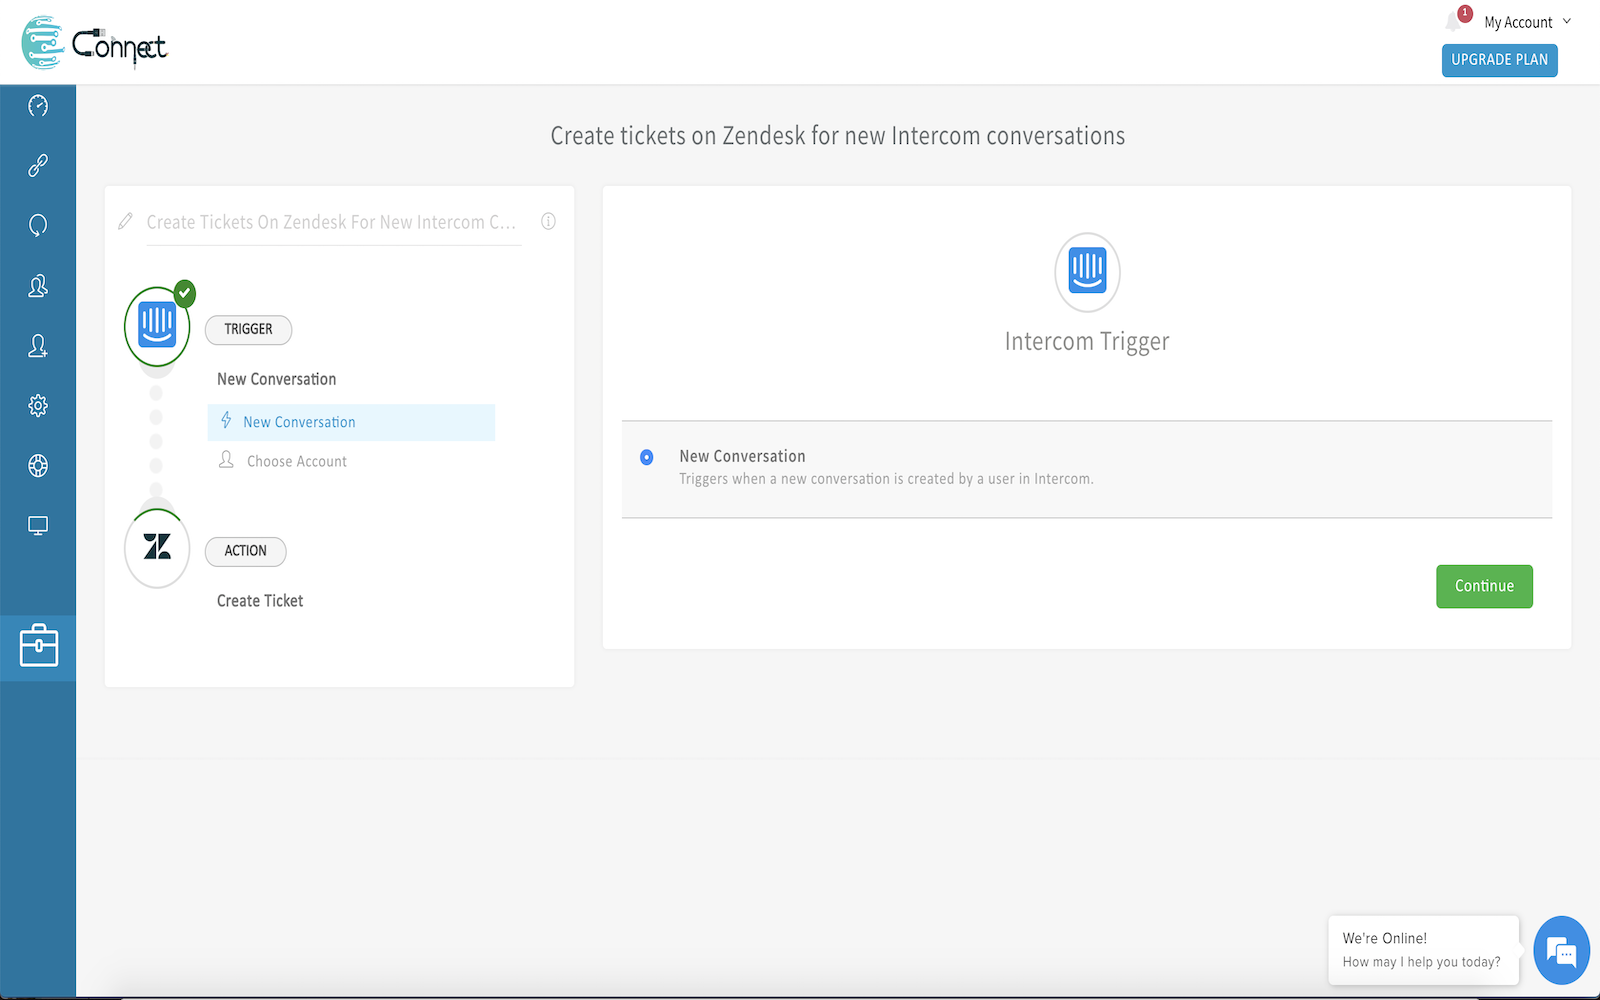The width and height of the screenshot is (1600, 1000).
Task: Click the pencil edit icon for workflow name
Action: tap(125, 222)
